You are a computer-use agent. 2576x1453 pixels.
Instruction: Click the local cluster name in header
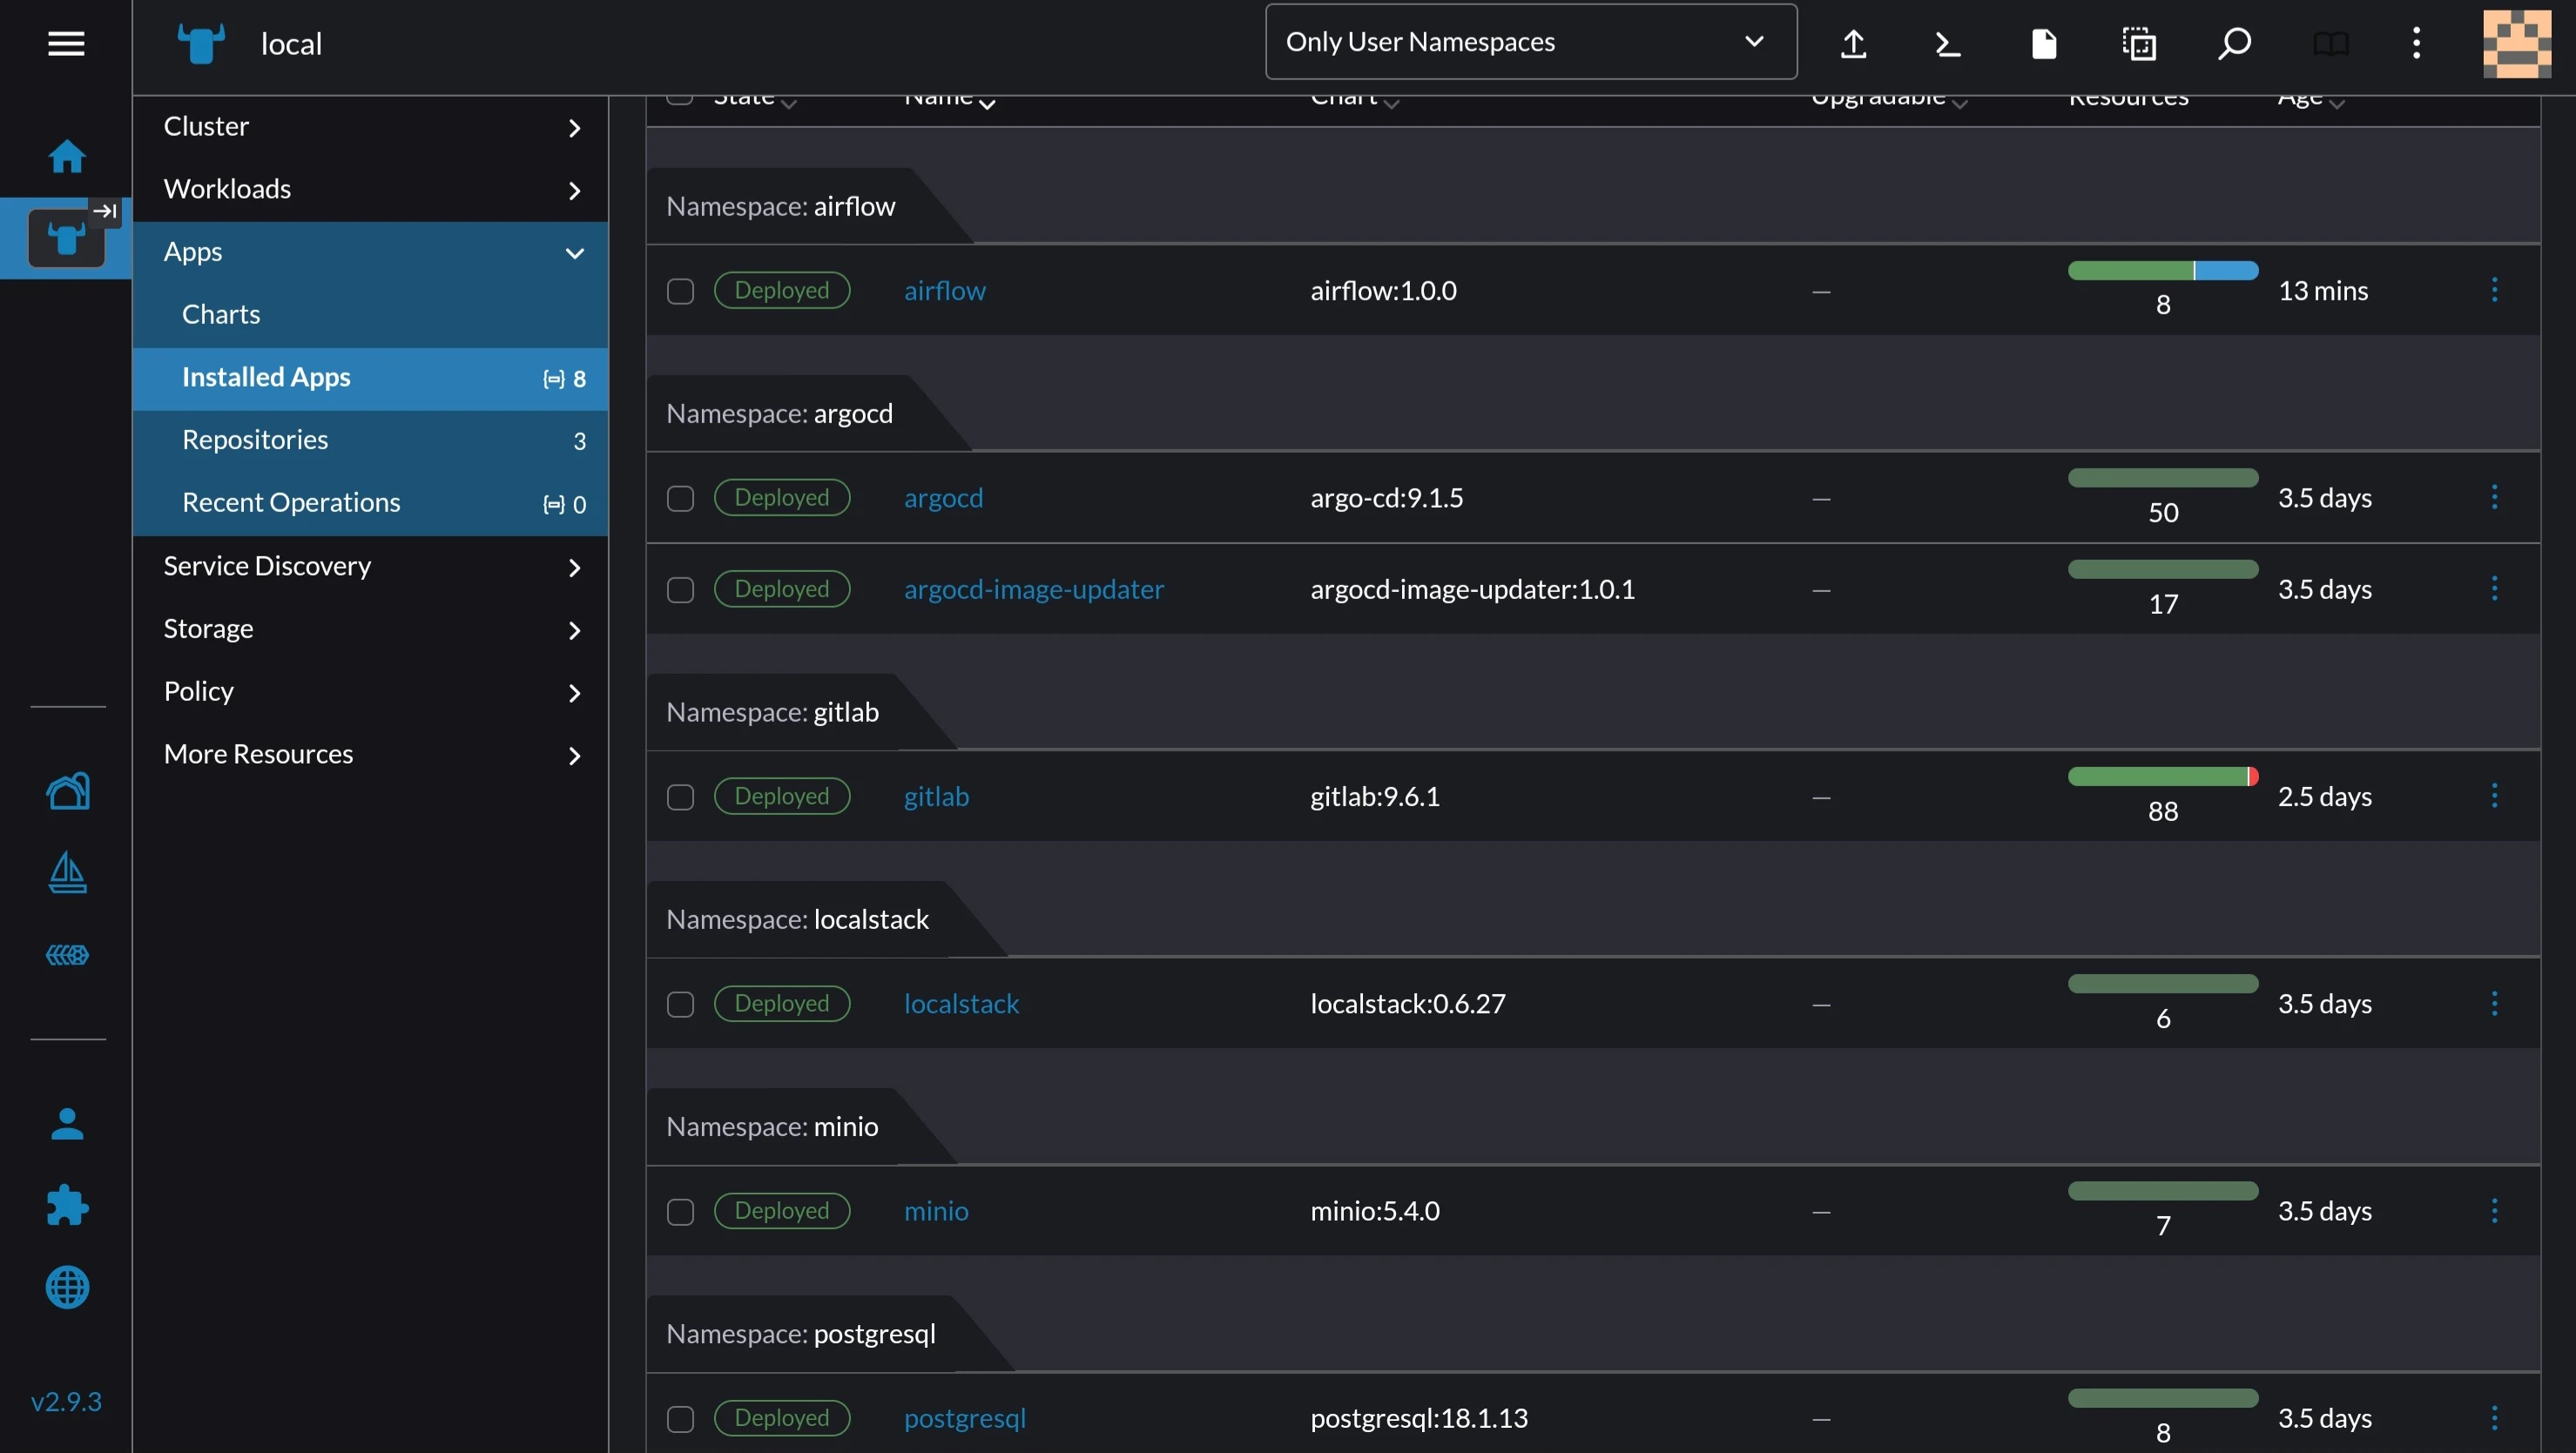click(291, 43)
